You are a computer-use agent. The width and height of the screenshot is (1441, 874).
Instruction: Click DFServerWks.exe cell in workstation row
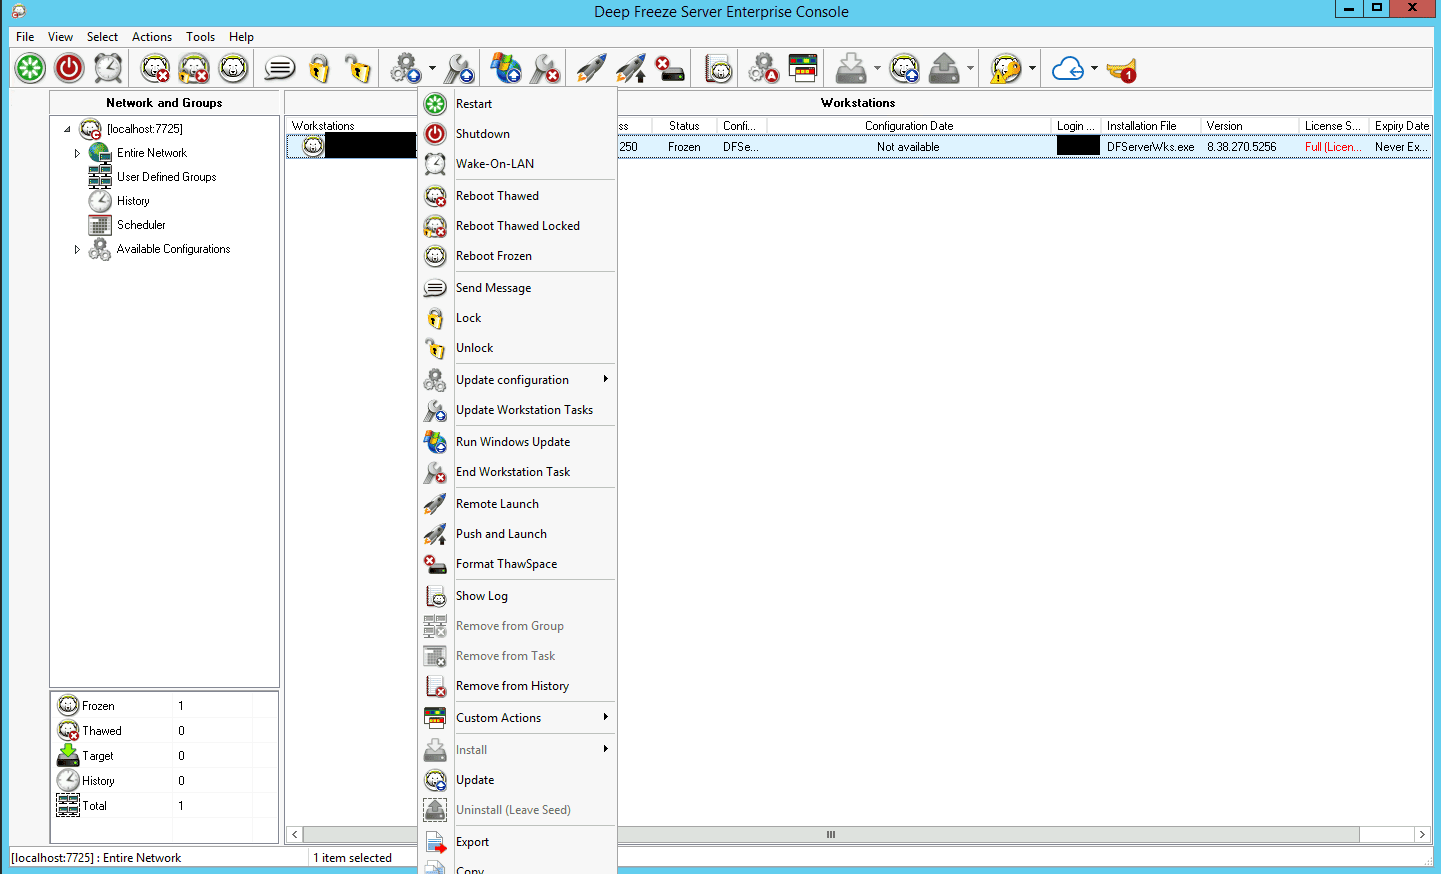[1150, 147]
